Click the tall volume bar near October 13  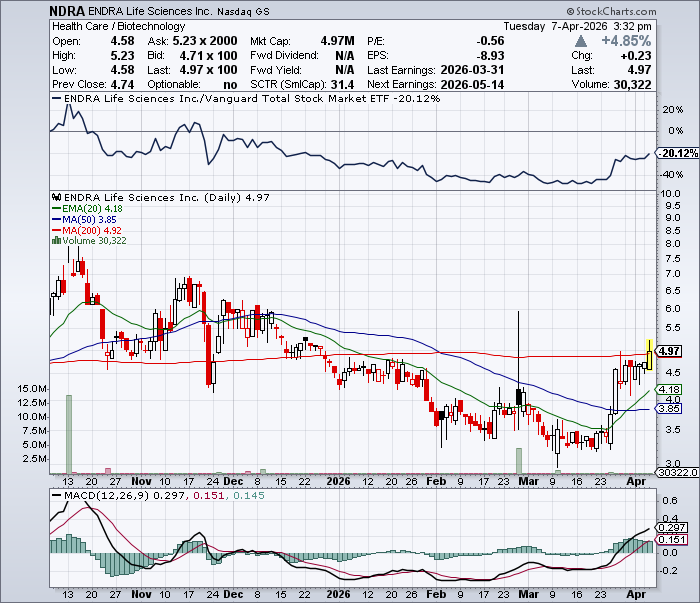click(x=69, y=434)
